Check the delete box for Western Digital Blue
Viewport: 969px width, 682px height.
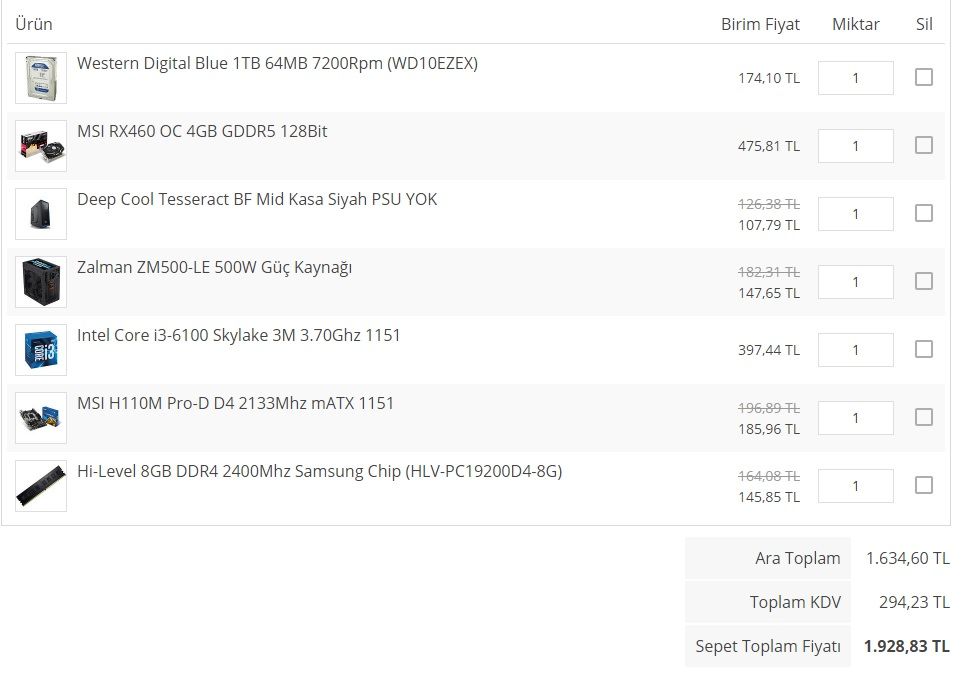tap(924, 77)
